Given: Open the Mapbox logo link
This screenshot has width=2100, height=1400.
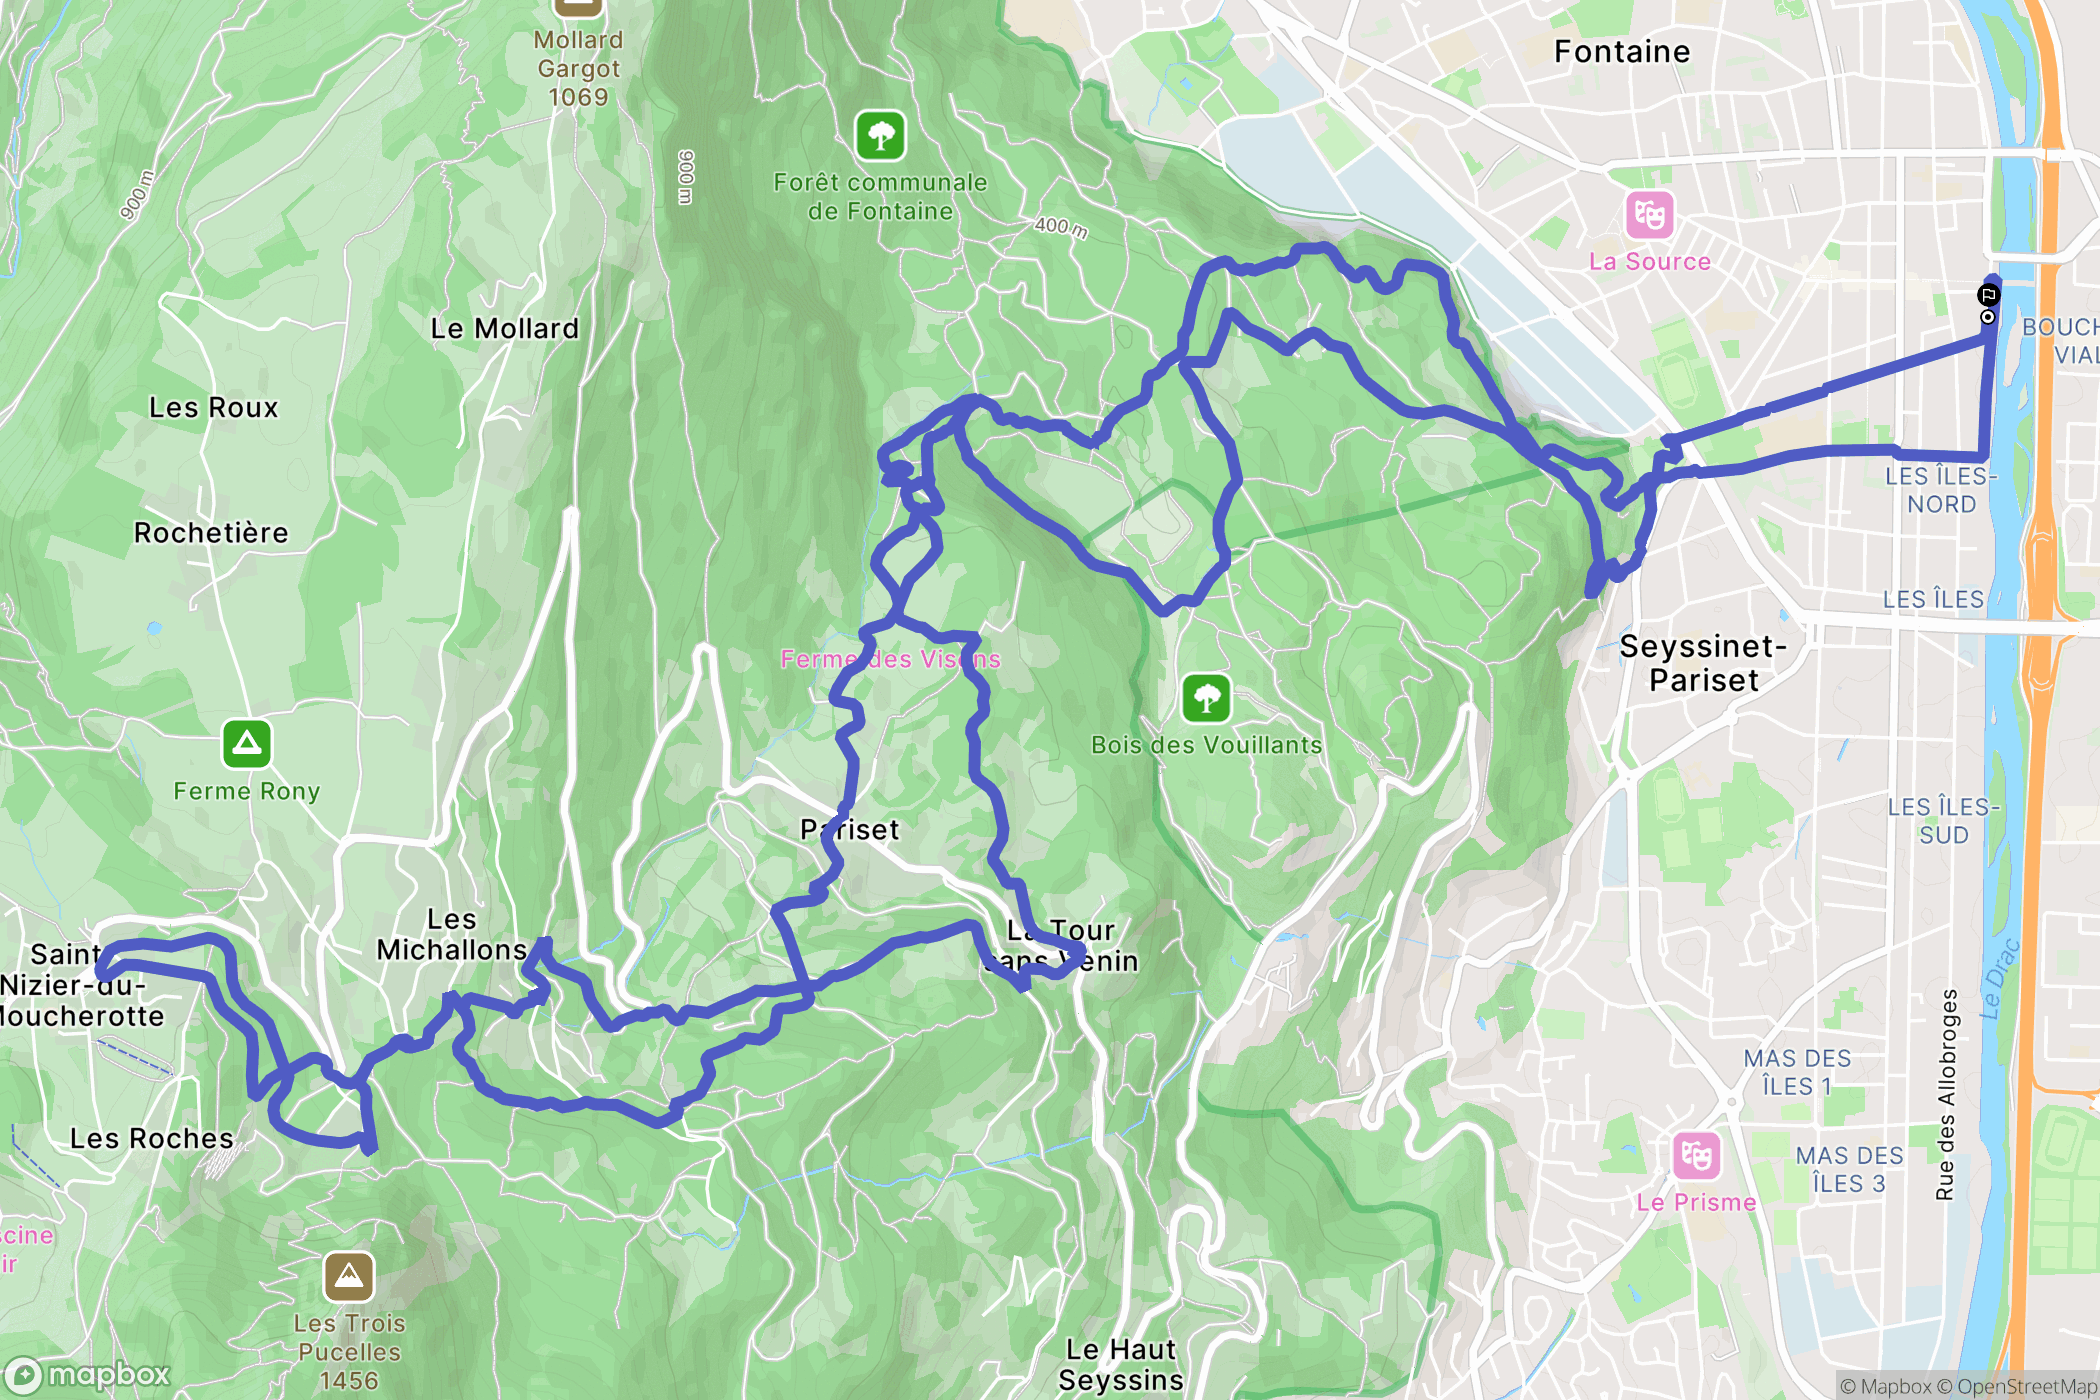Looking at the screenshot, I should (x=87, y=1376).
